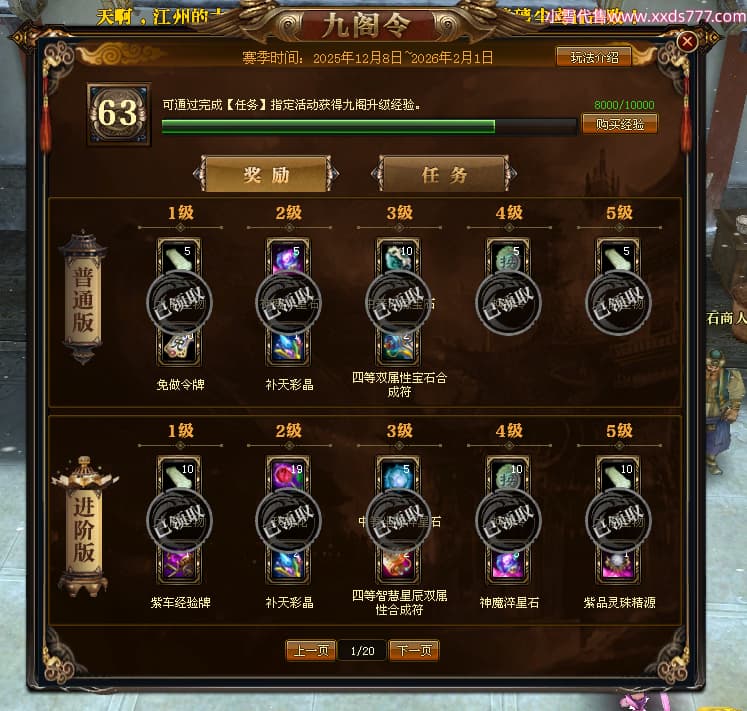Select the 紫车经验牌 icon in 进阶版 1级
This screenshot has height=711, width=747.
pos(179,565)
